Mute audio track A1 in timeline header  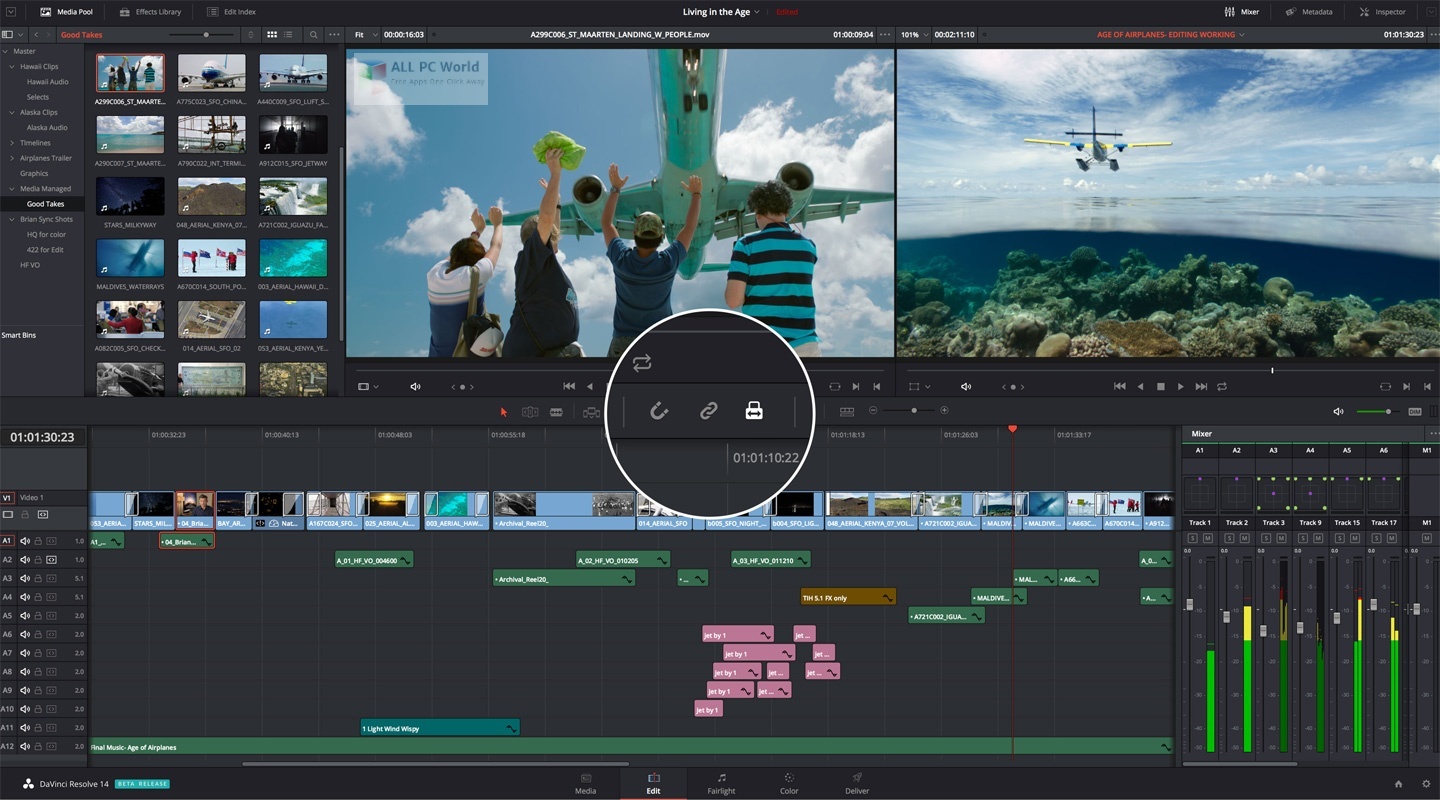coord(26,541)
